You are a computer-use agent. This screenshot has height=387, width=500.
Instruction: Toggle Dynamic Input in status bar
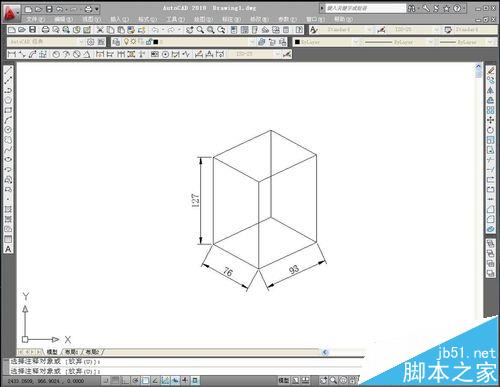[175, 380]
